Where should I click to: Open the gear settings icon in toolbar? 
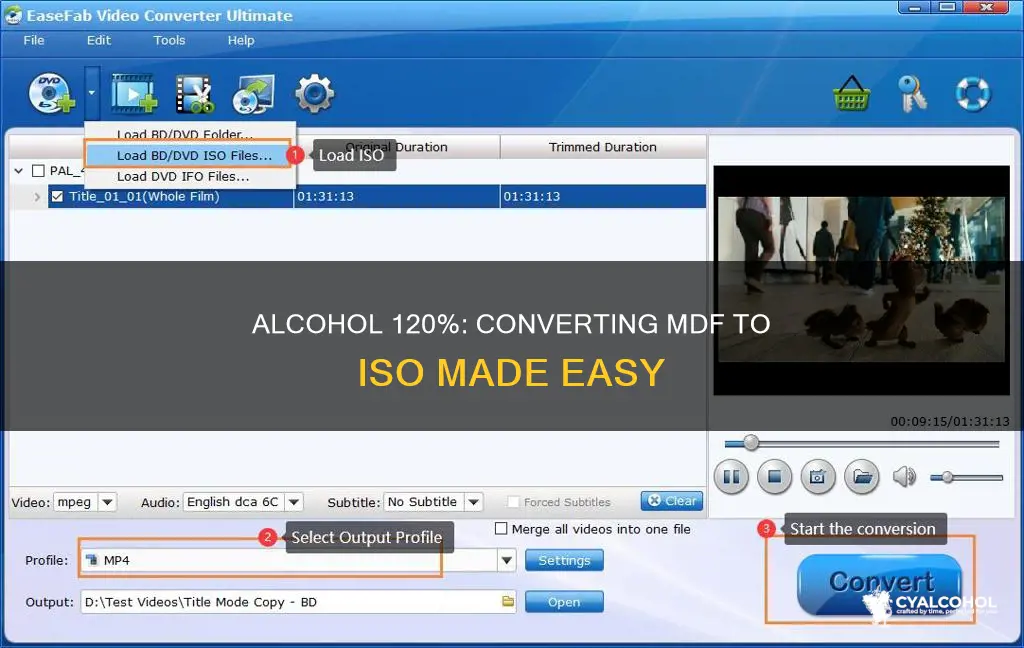tap(314, 94)
